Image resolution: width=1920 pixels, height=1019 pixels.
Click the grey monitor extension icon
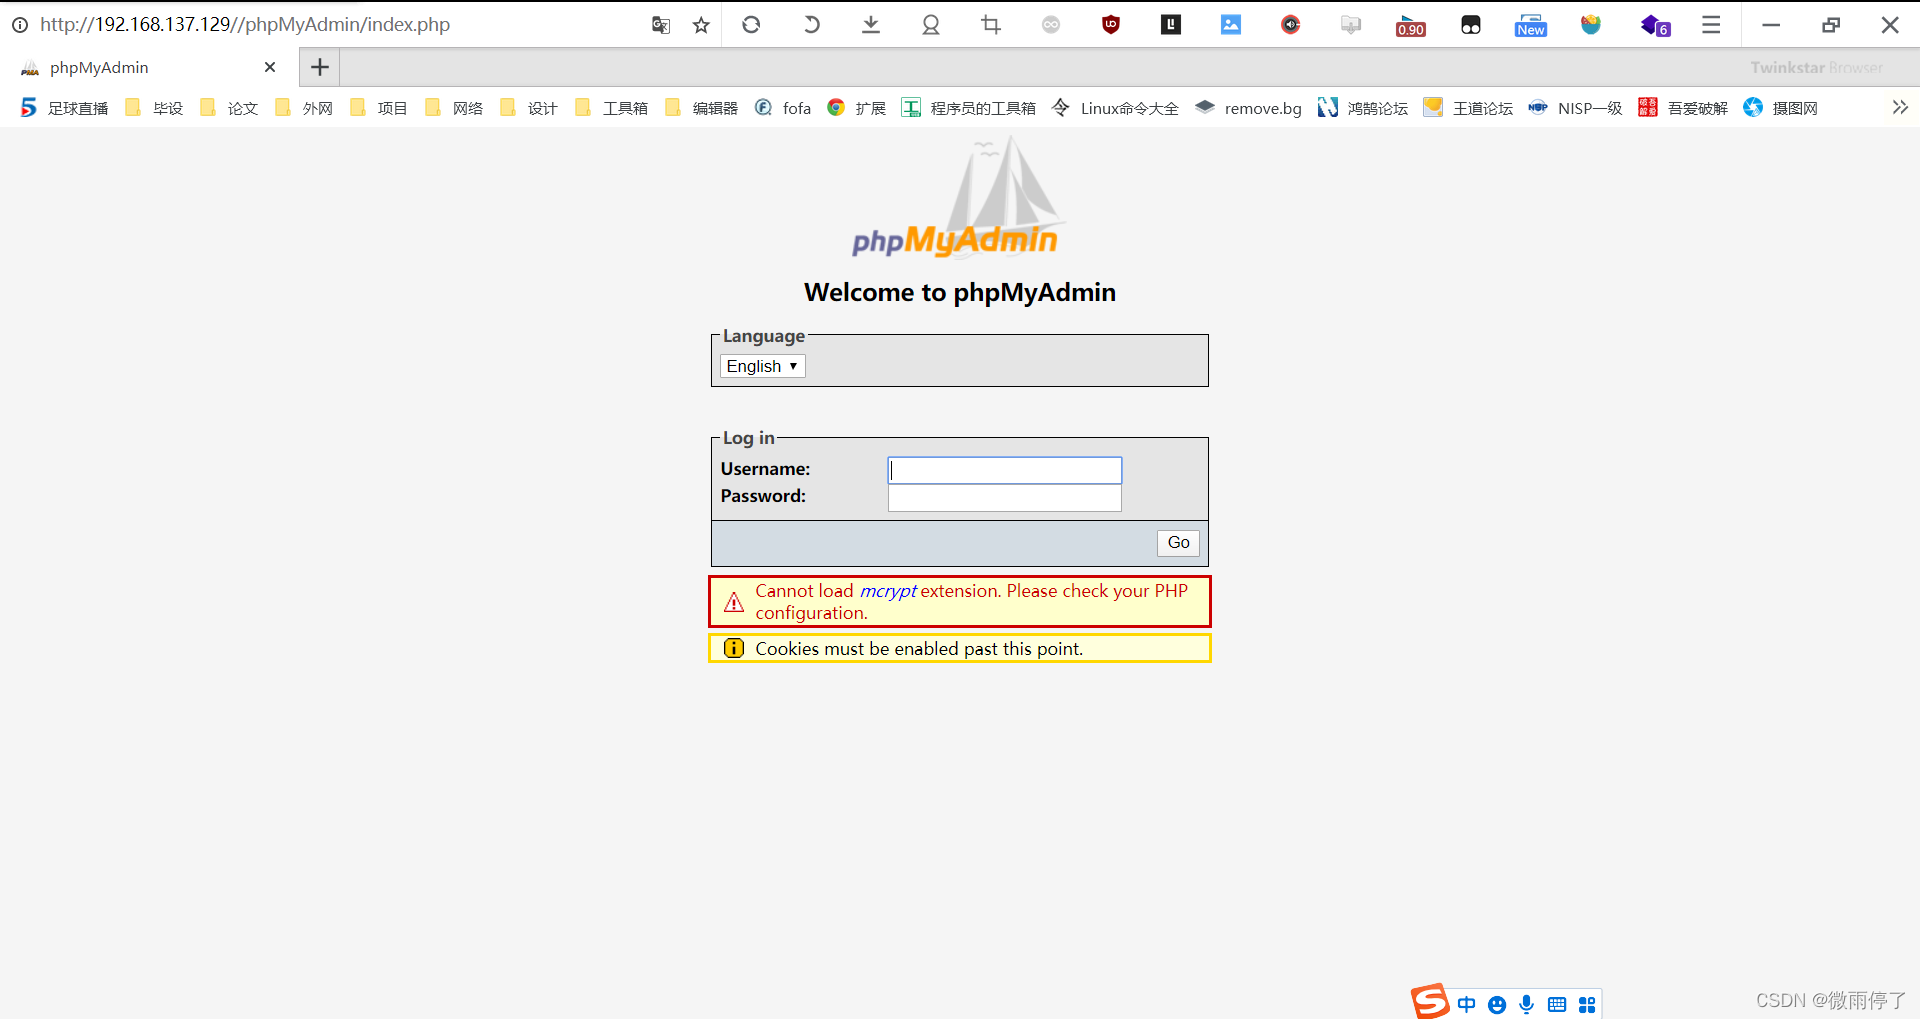coord(1351,25)
